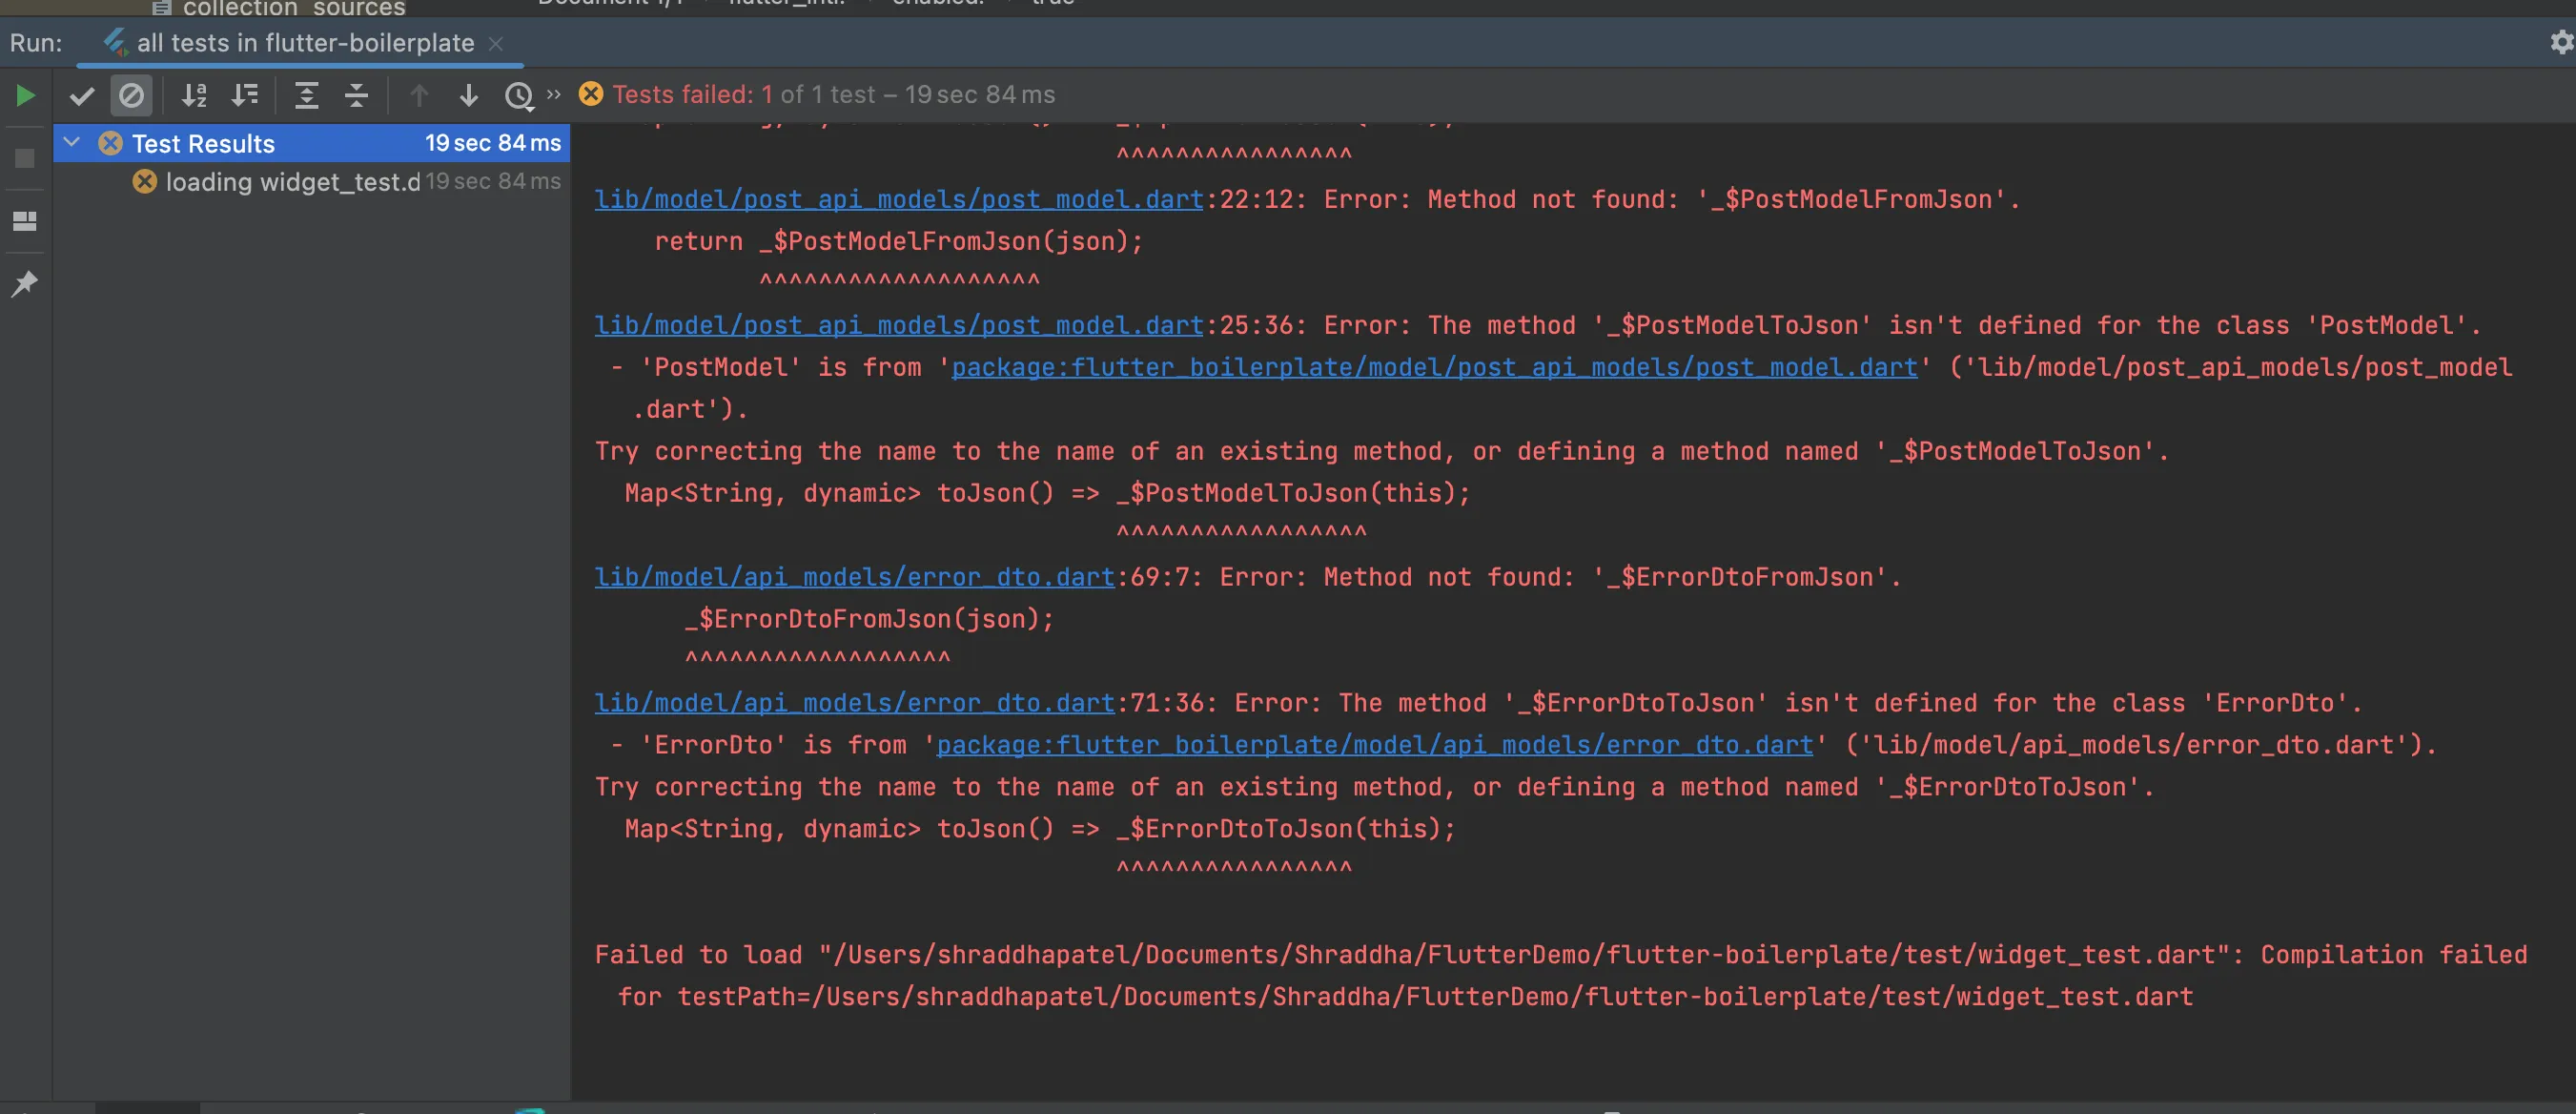2576x1114 pixels.
Task: Toggle Show Ignored tests filter
Action: pyautogui.click(x=131, y=96)
